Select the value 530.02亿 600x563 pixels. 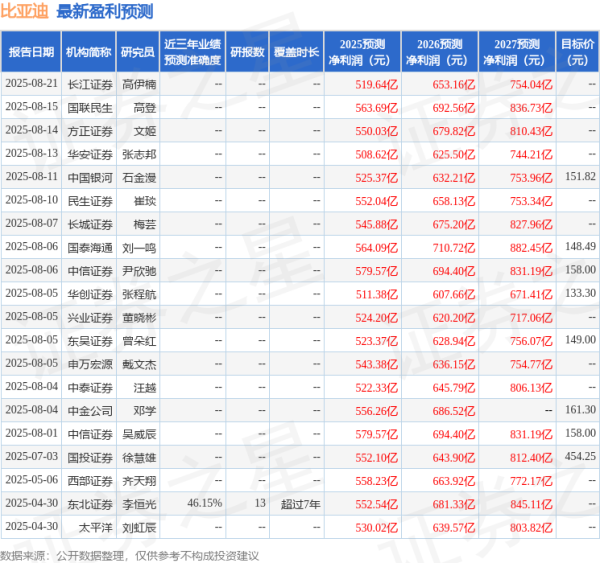(x=377, y=528)
